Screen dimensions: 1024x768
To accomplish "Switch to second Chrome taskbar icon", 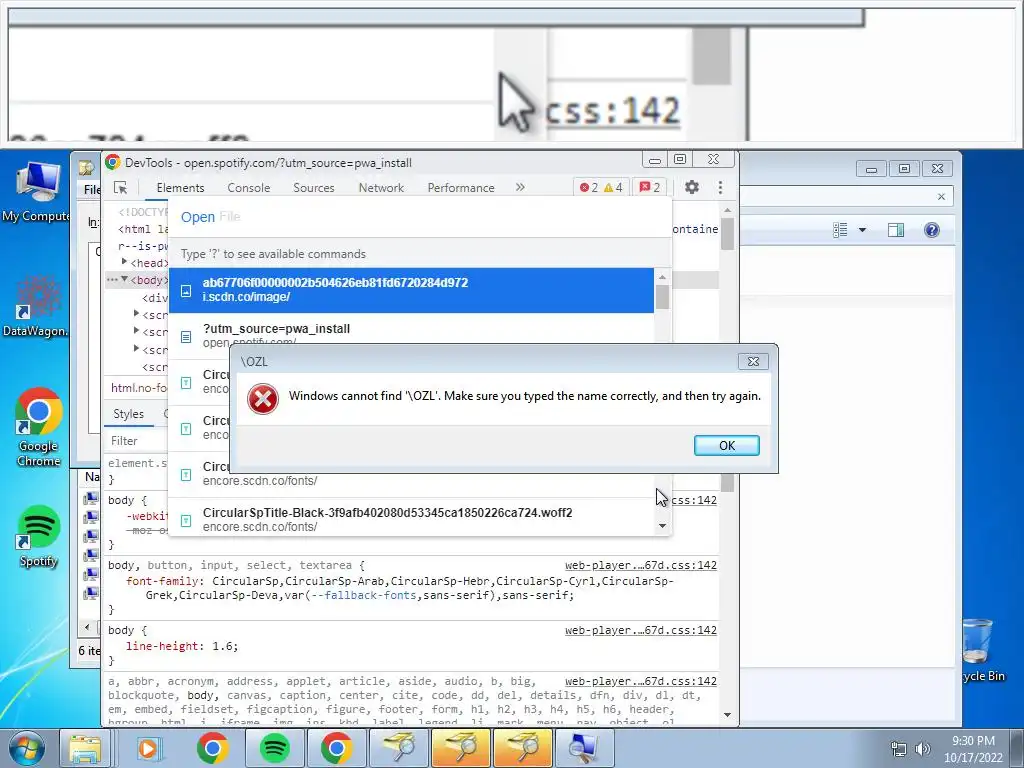I will 336,748.
